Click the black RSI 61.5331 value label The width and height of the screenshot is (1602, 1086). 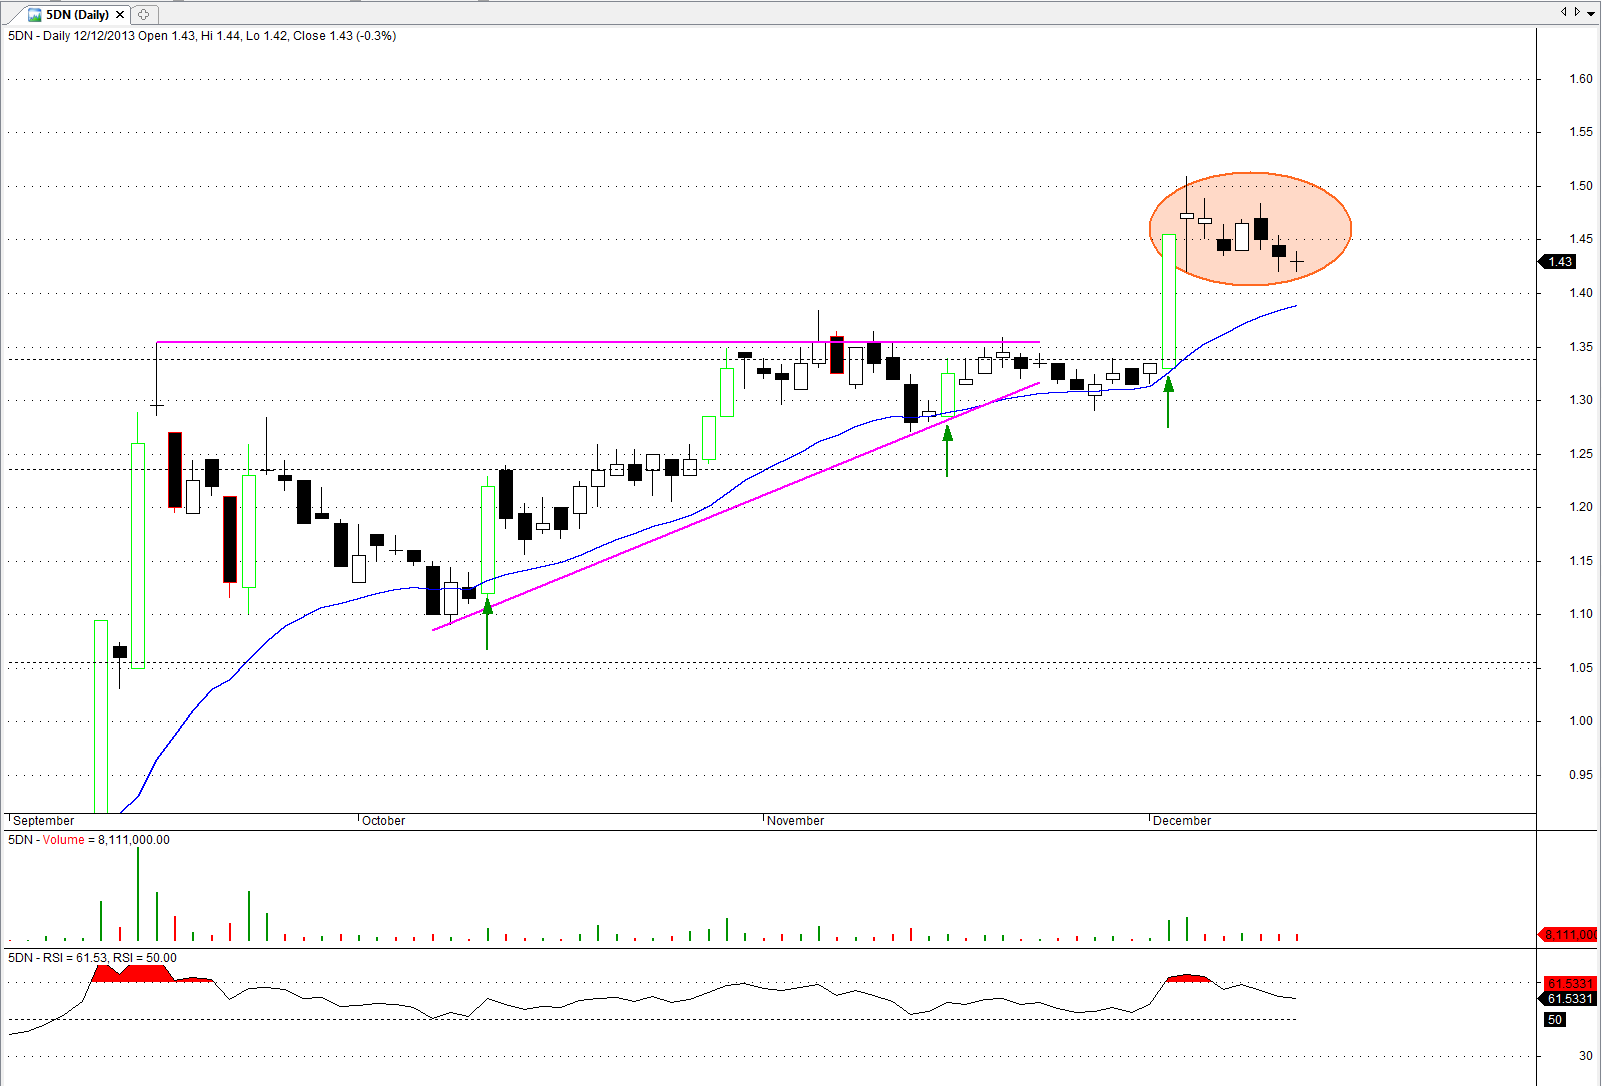[x=1569, y=999]
